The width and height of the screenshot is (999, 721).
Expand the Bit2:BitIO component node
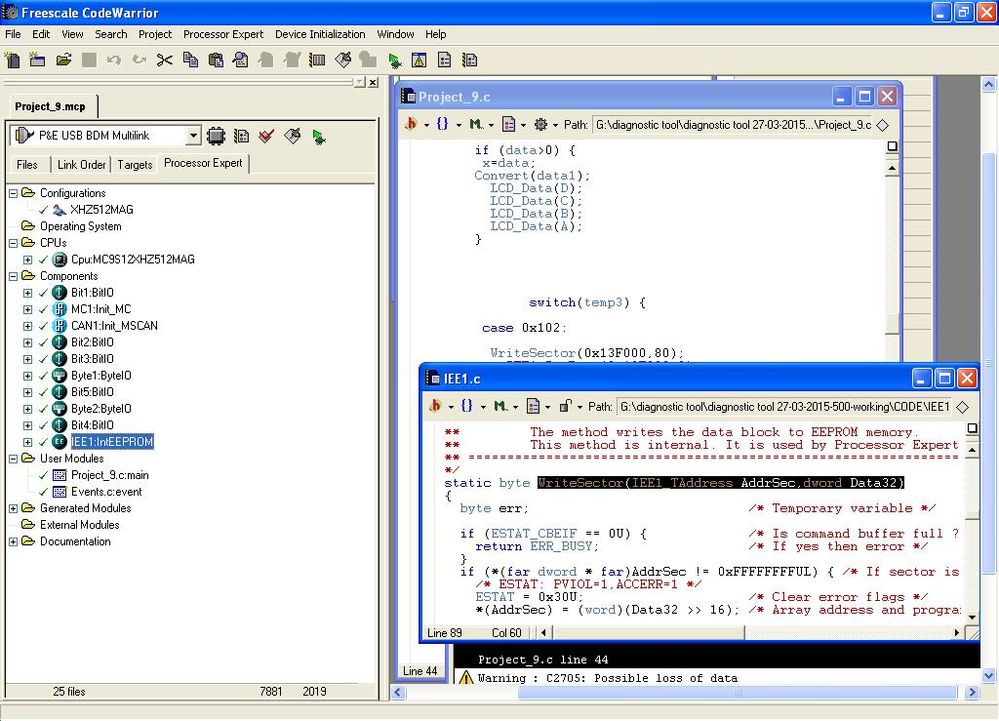click(x=27, y=342)
